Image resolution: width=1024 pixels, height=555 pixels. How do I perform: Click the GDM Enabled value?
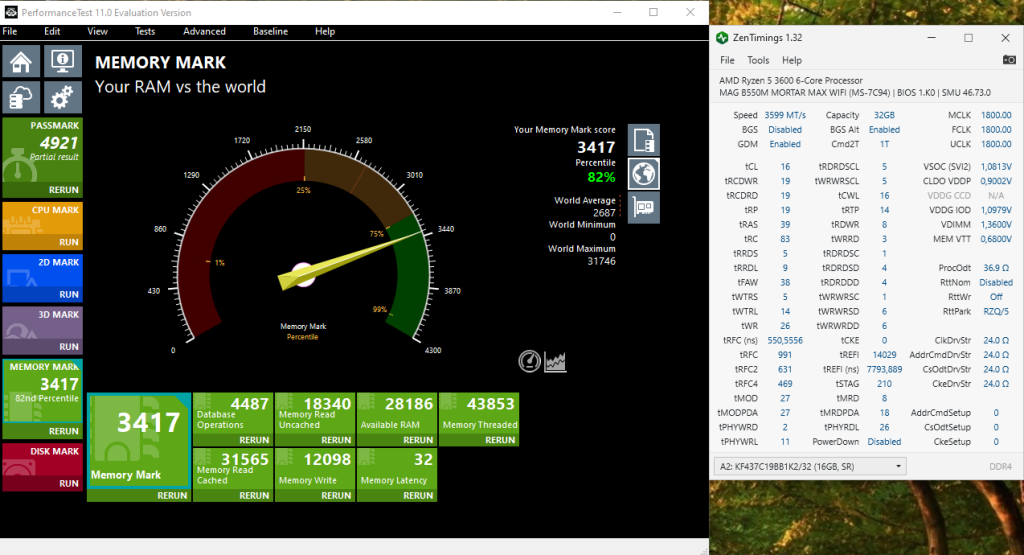point(785,144)
